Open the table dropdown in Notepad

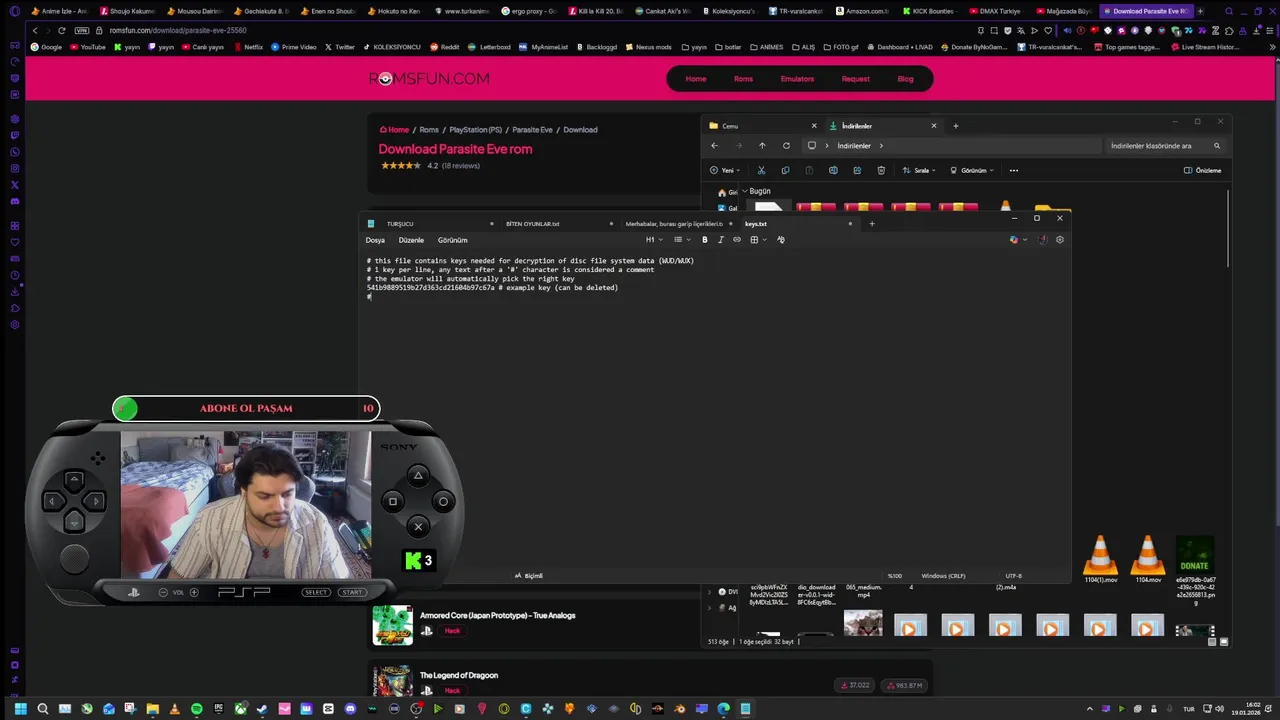pyautogui.click(x=757, y=240)
